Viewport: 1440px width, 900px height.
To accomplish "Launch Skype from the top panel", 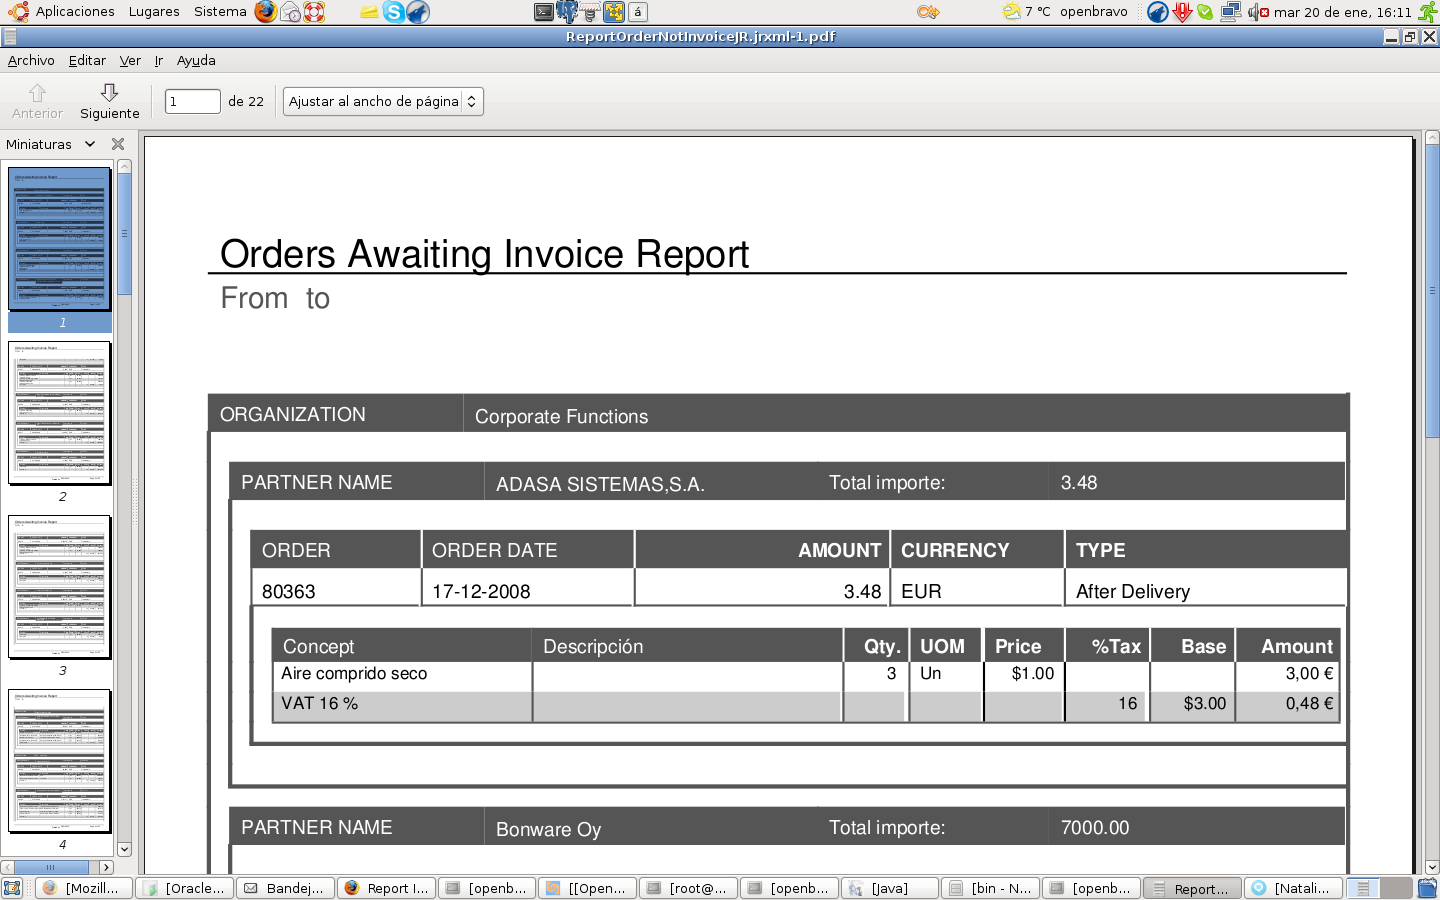I will 394,12.
